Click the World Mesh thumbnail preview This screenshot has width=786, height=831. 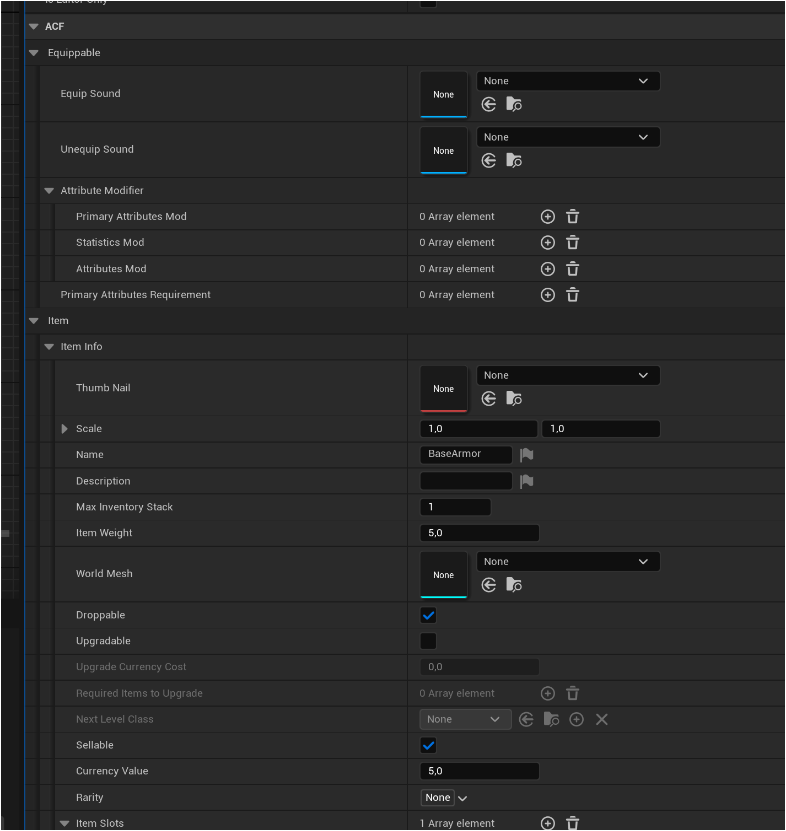point(443,575)
